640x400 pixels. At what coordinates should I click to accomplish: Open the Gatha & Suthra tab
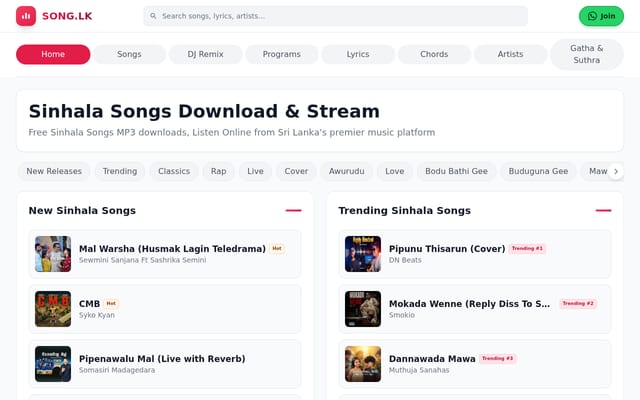tap(587, 54)
